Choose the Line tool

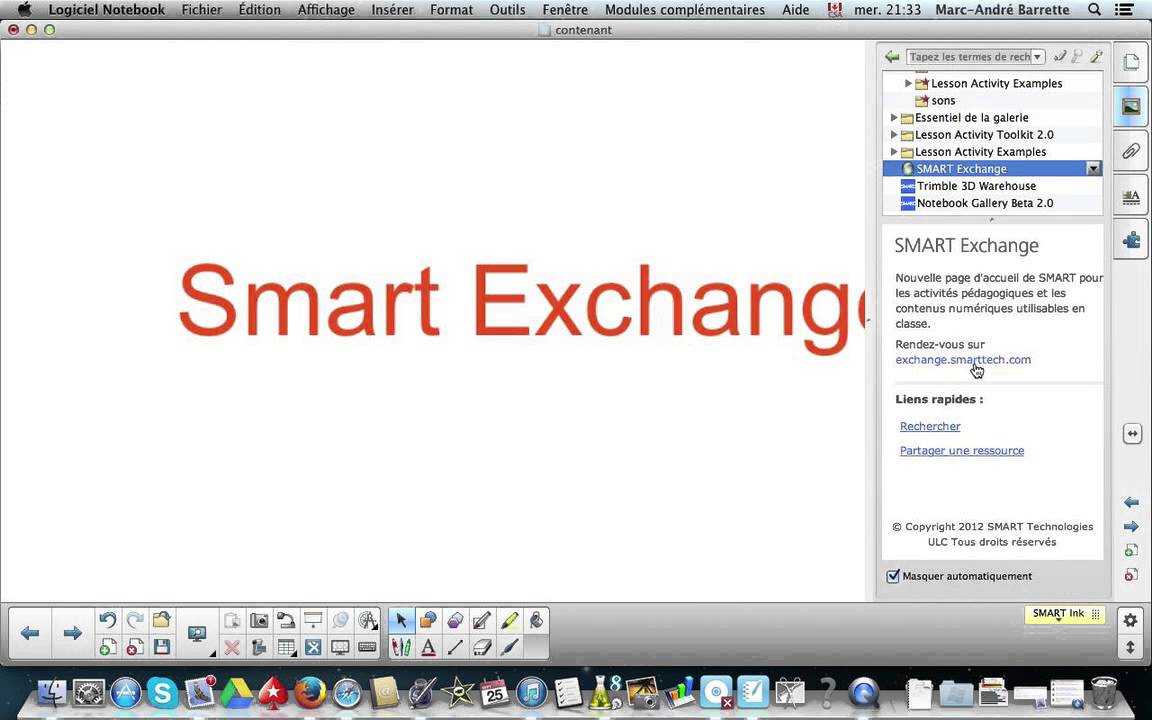[456, 647]
